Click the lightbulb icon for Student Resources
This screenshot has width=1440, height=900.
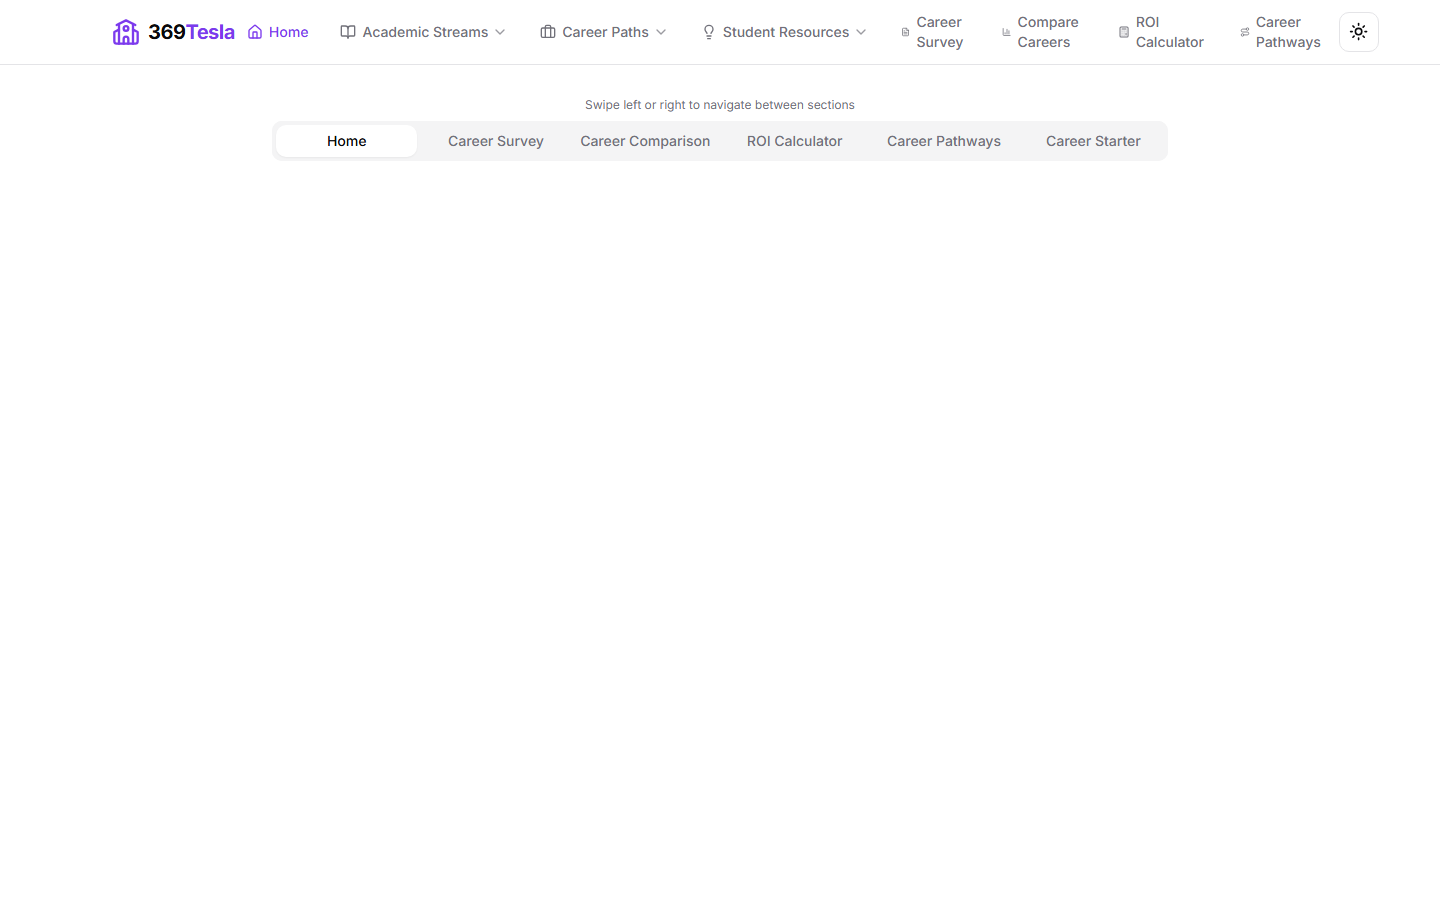(709, 32)
